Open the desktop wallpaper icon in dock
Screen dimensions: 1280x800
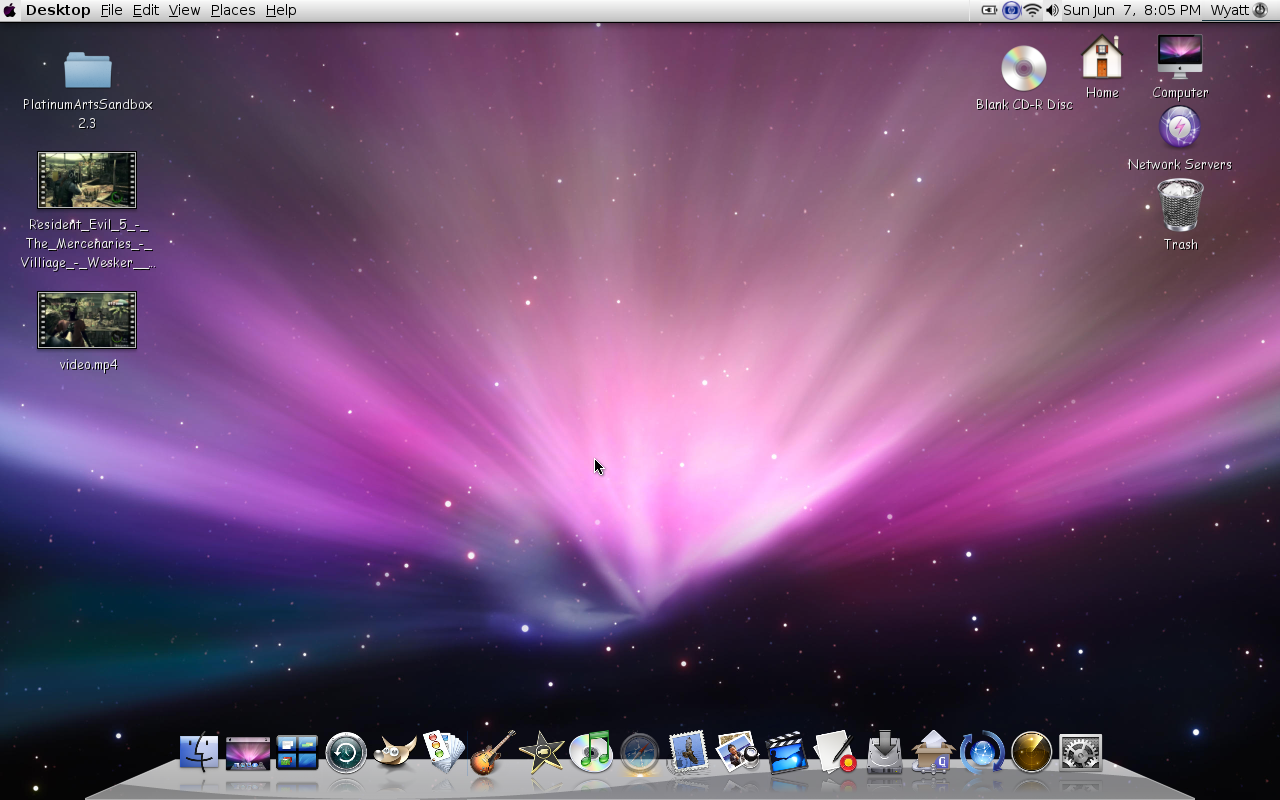click(x=247, y=753)
